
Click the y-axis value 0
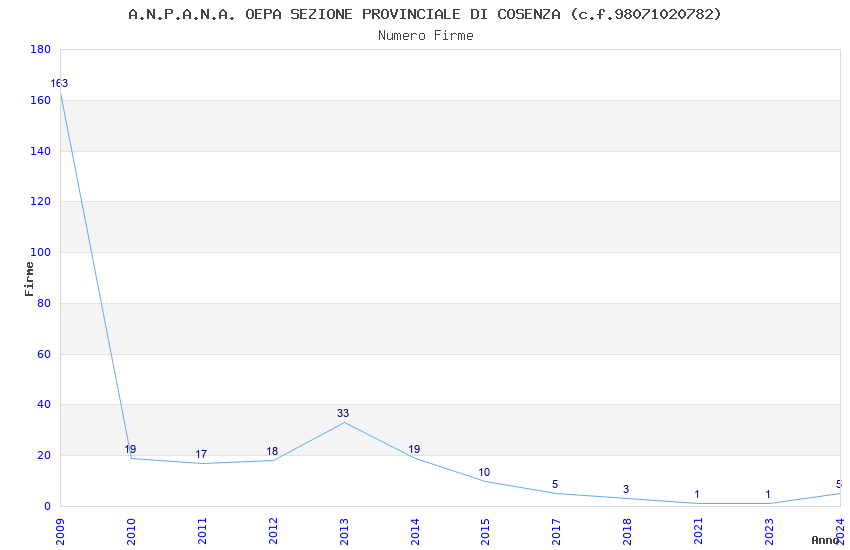(x=48, y=507)
